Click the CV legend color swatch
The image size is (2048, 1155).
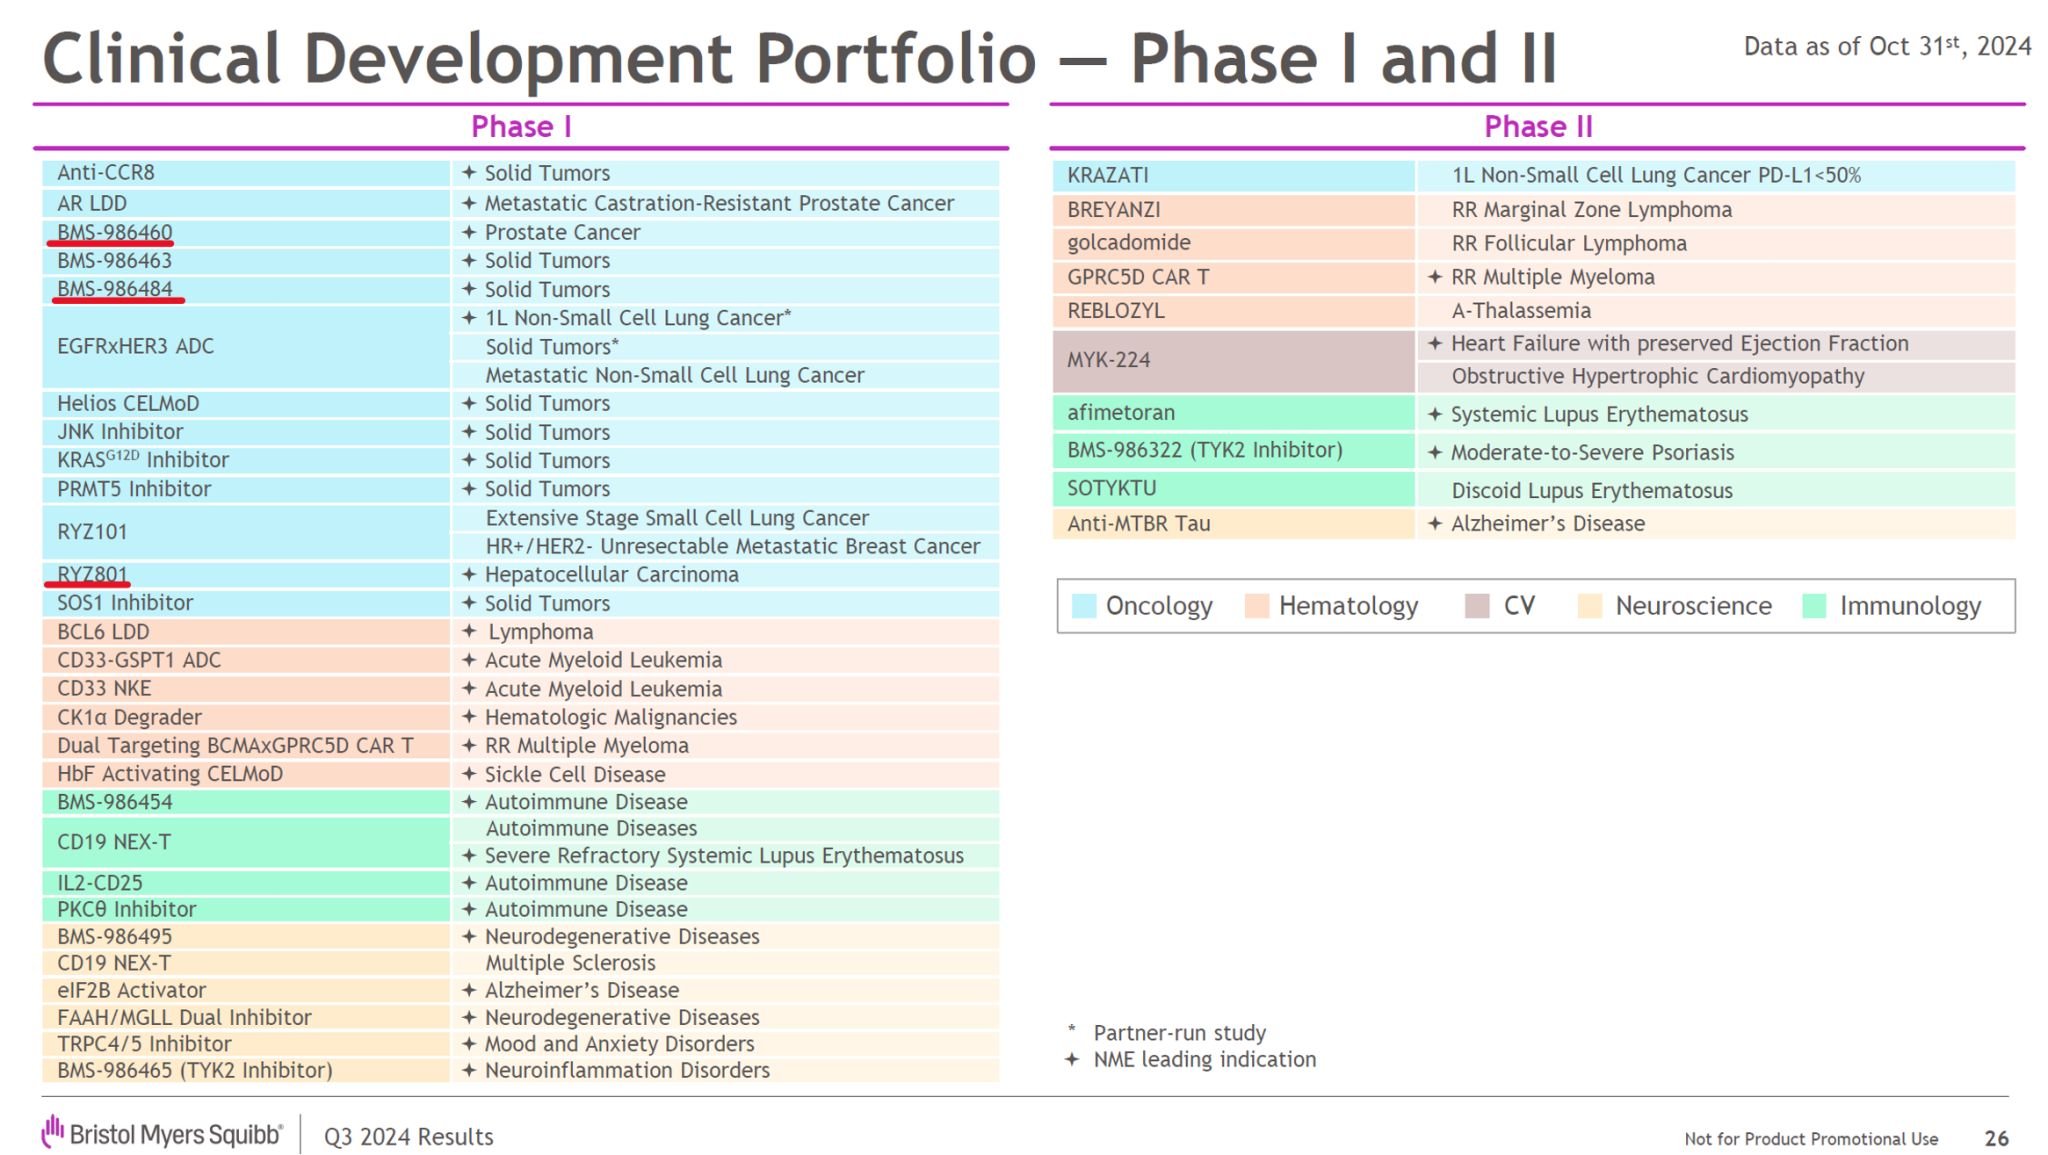(1477, 606)
